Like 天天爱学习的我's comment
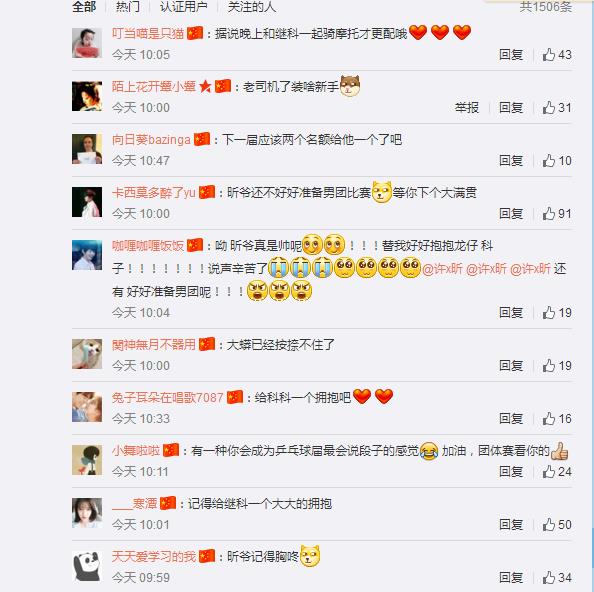Viewport: 594px width, 592px height. tap(557, 578)
